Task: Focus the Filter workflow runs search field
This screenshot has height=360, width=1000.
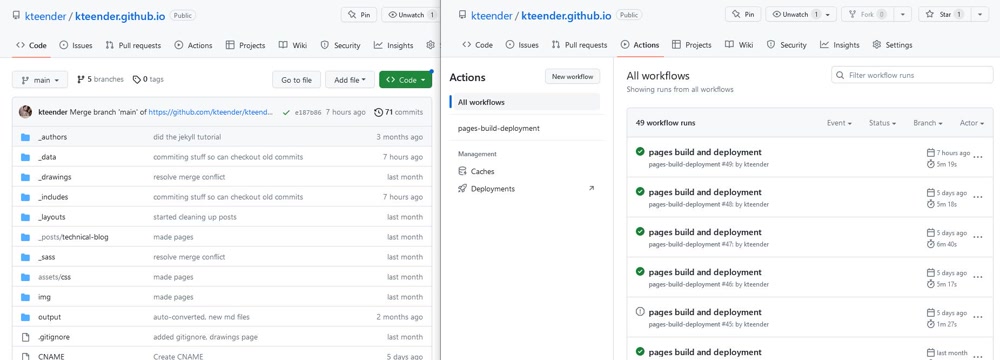Action: click(x=912, y=75)
